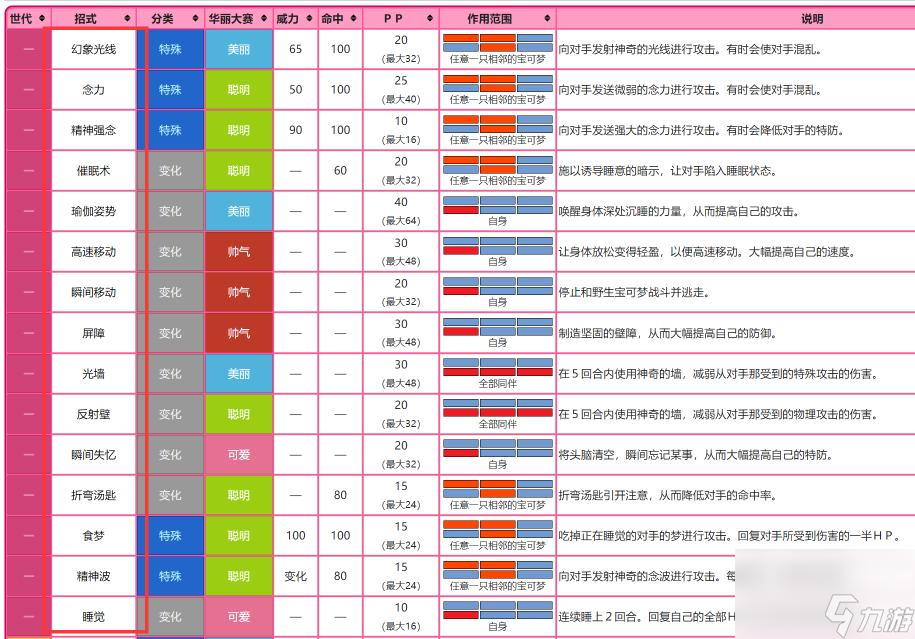Click the 特殊 category in 食梦 row
The height and width of the screenshot is (639, 915).
pos(170,536)
